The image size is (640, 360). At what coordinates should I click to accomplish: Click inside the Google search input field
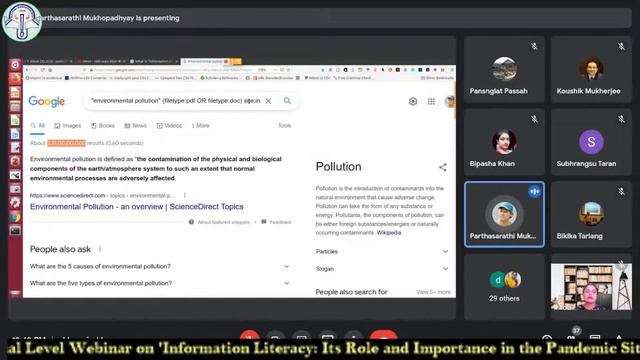pos(176,101)
